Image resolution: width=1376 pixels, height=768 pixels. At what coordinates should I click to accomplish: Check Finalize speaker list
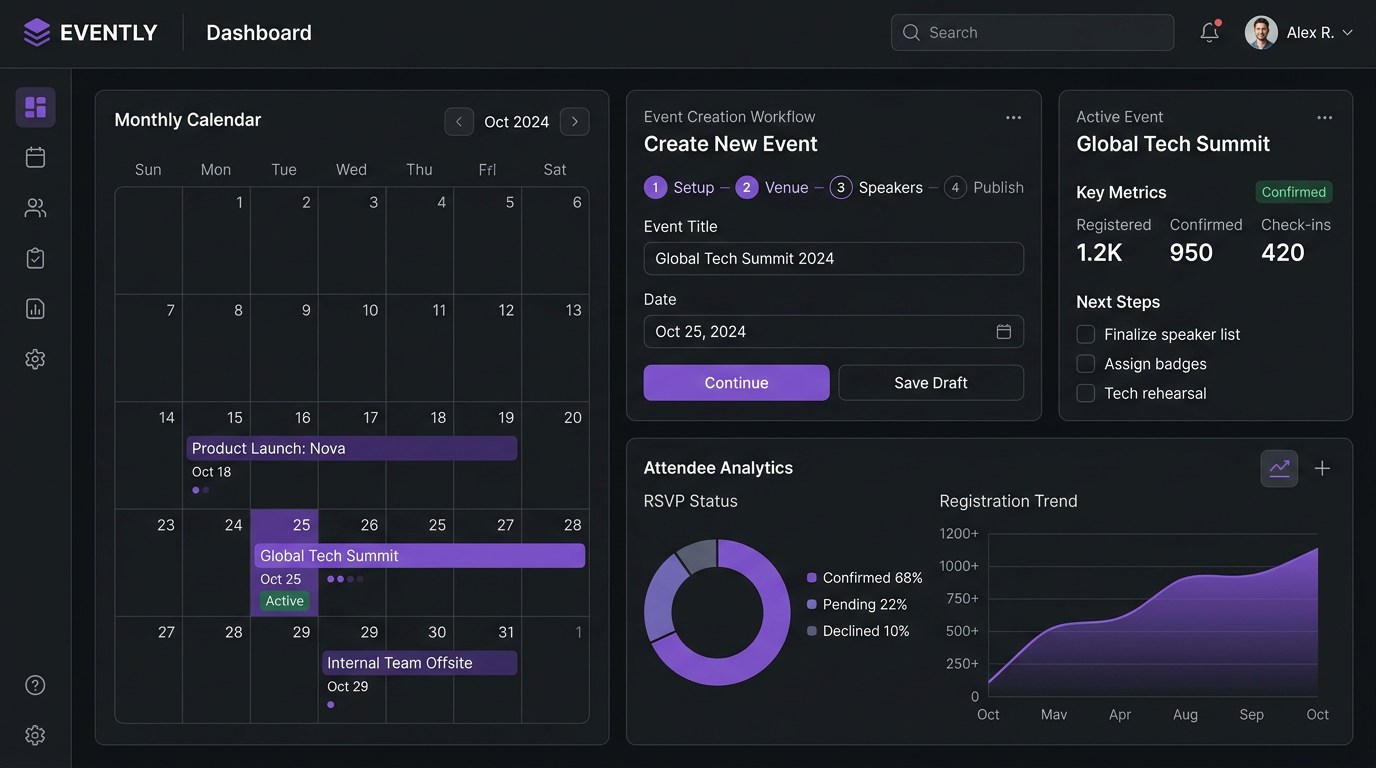(x=1085, y=334)
